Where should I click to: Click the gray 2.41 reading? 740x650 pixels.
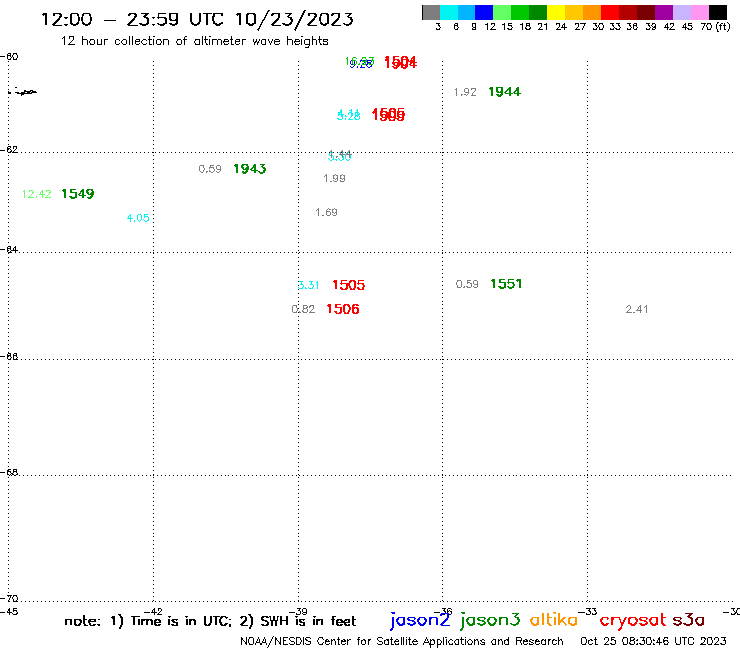(x=637, y=309)
